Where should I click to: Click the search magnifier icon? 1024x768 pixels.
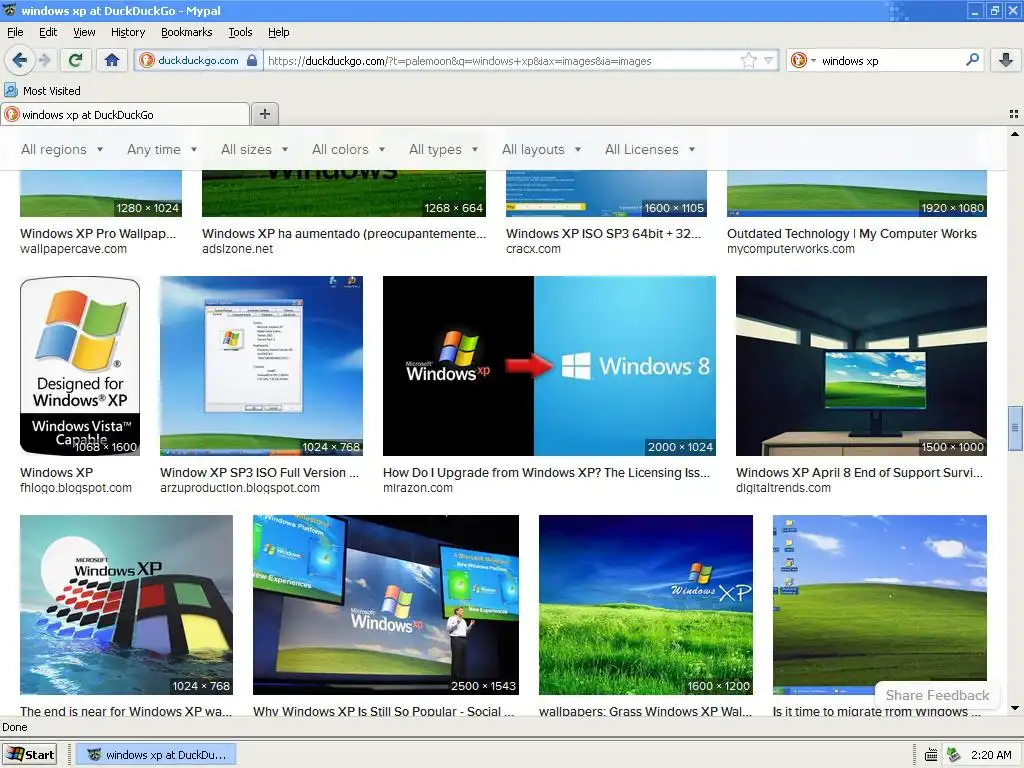(x=972, y=60)
